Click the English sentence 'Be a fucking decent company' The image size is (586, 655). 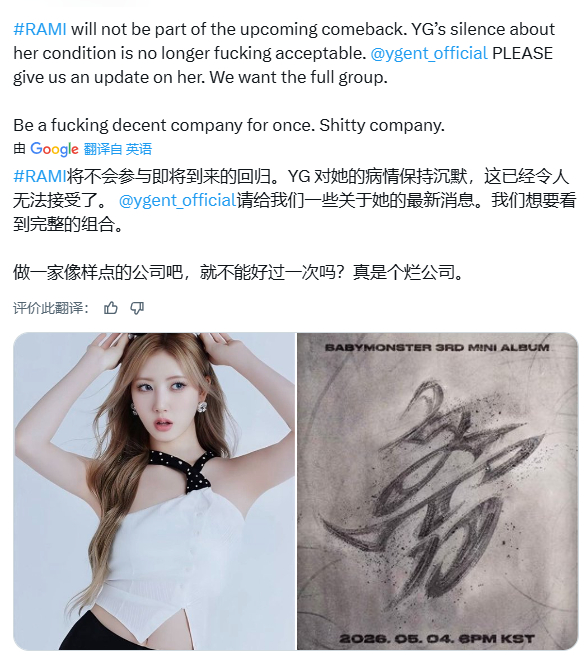pos(163,125)
